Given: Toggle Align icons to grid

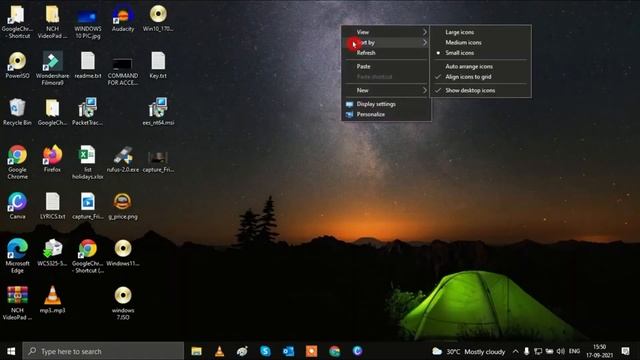Looking at the screenshot, I should click(x=480, y=77).
